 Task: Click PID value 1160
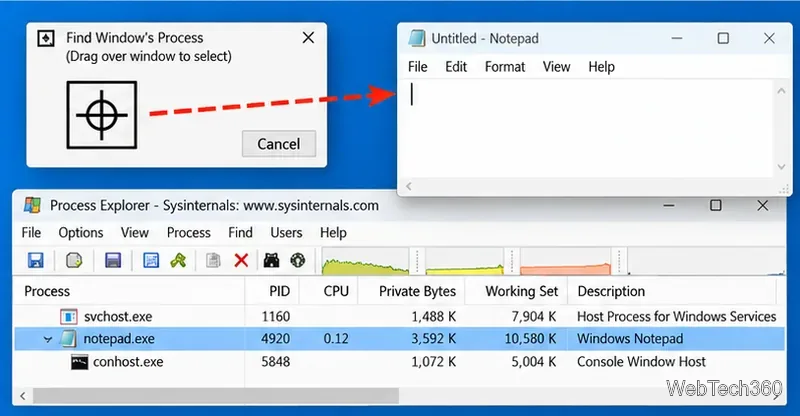pos(276,316)
